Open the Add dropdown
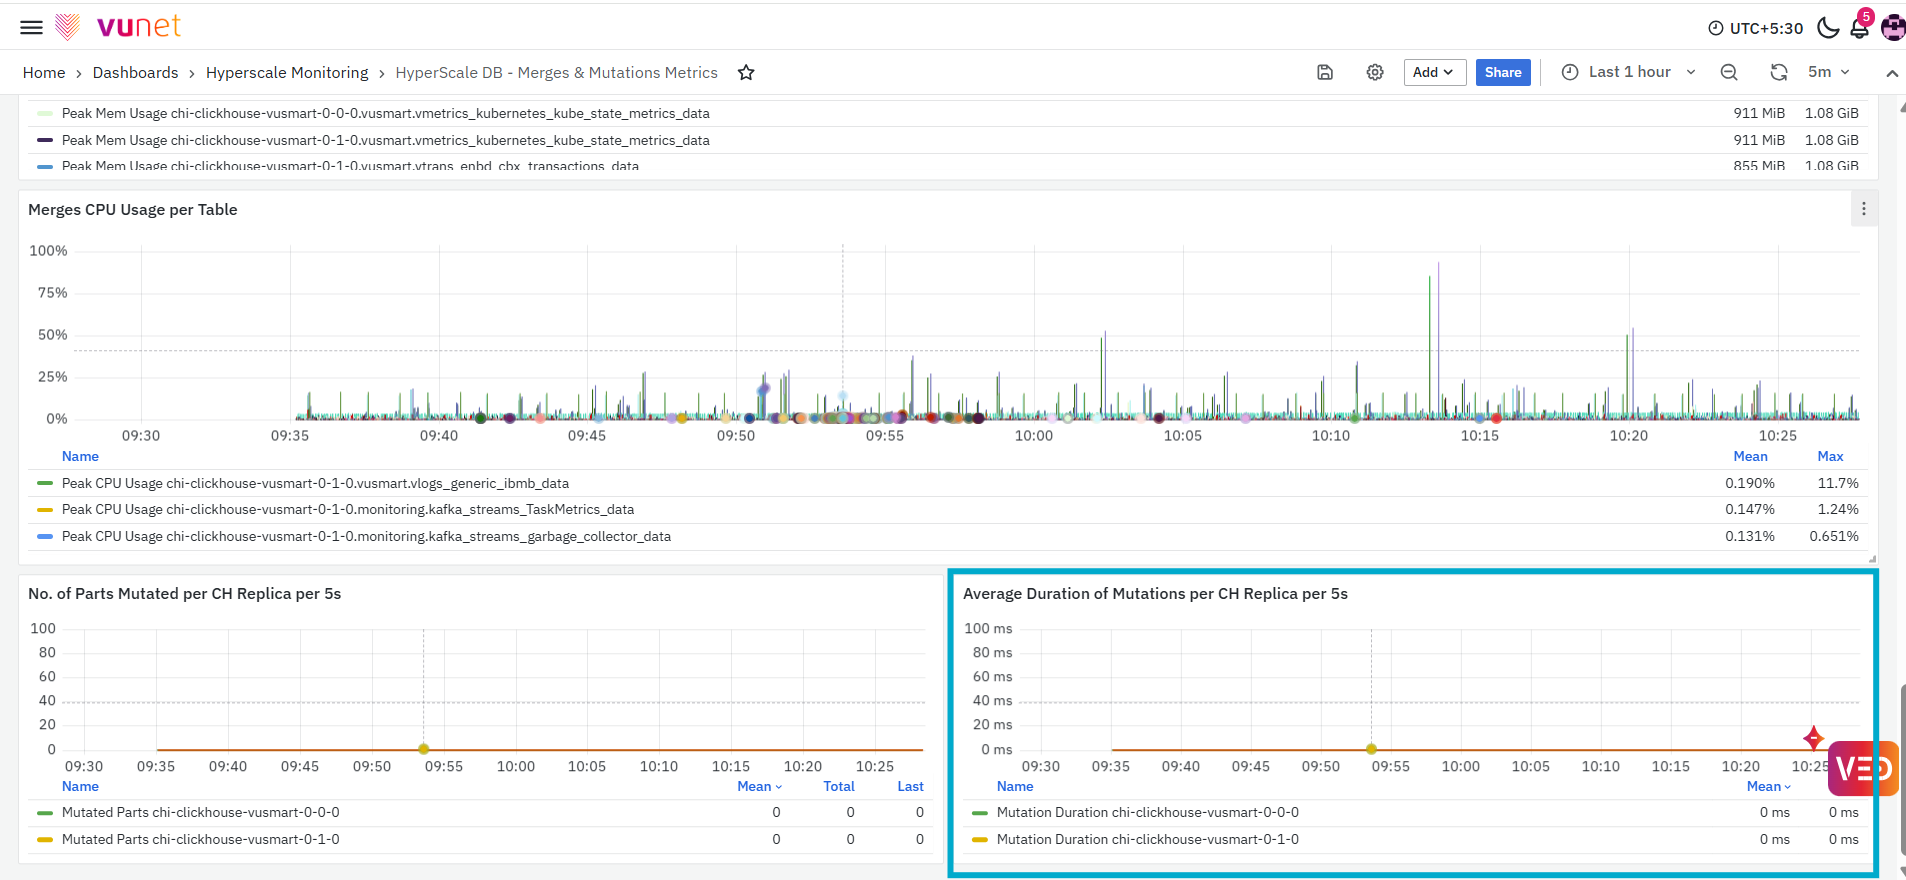Screen dimensions: 1906x880 click(x=1434, y=72)
